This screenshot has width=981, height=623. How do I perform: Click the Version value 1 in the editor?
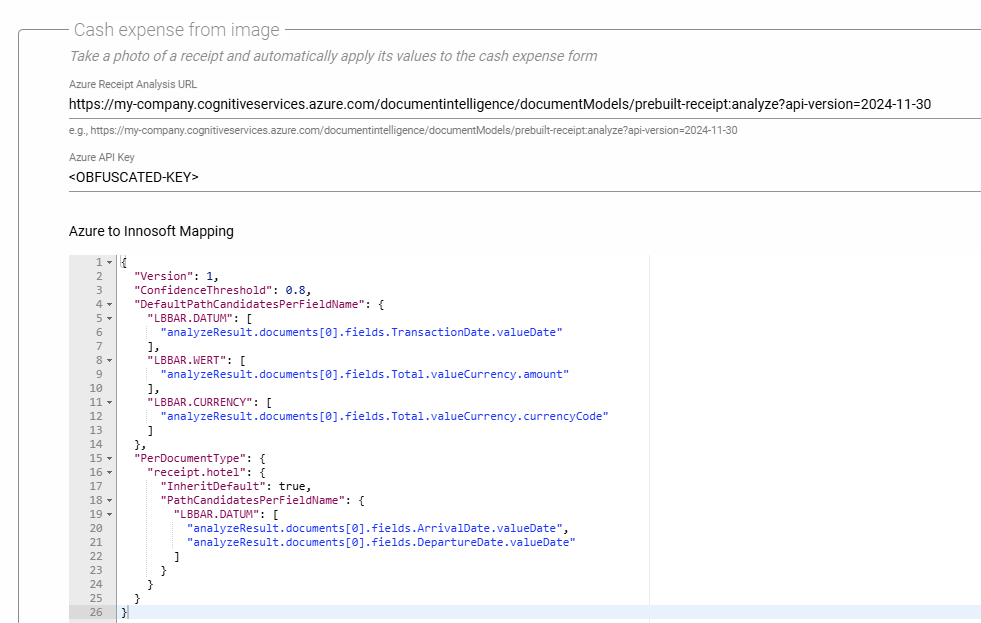pyautogui.click(x=209, y=276)
